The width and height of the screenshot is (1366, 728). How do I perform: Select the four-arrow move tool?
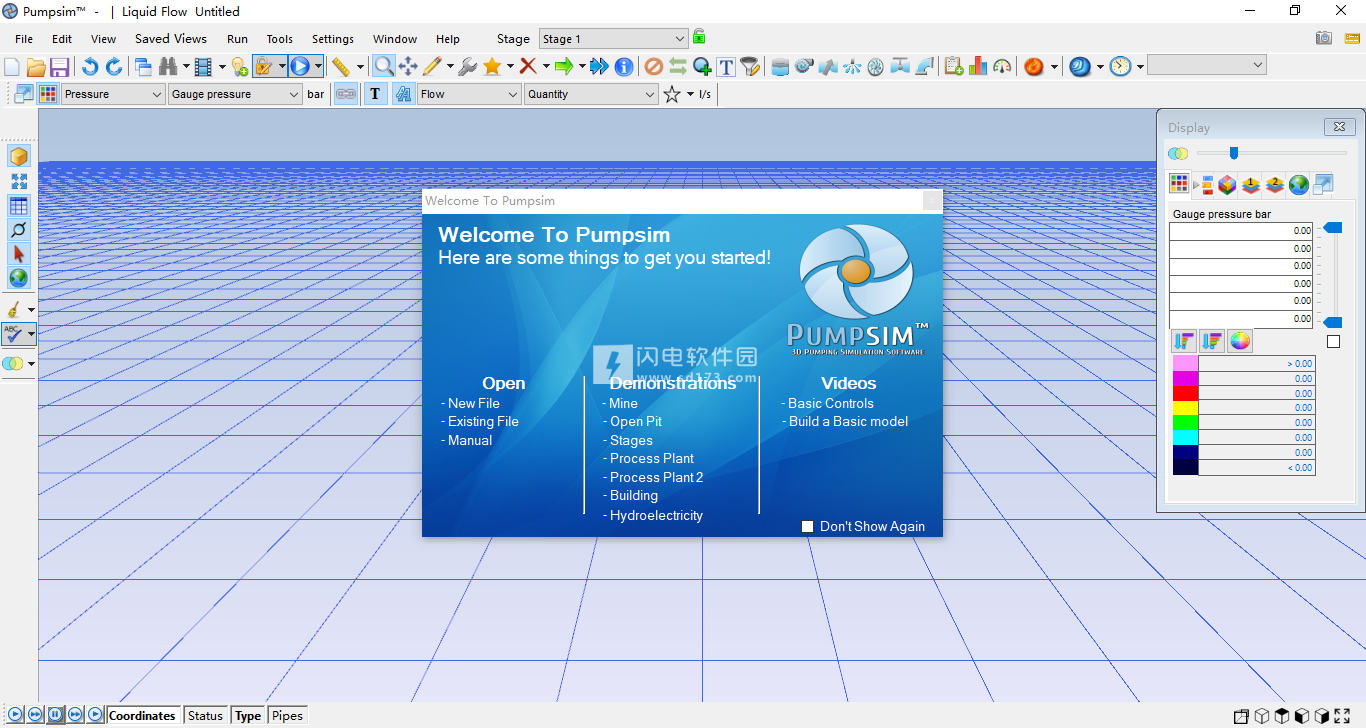tap(408, 67)
